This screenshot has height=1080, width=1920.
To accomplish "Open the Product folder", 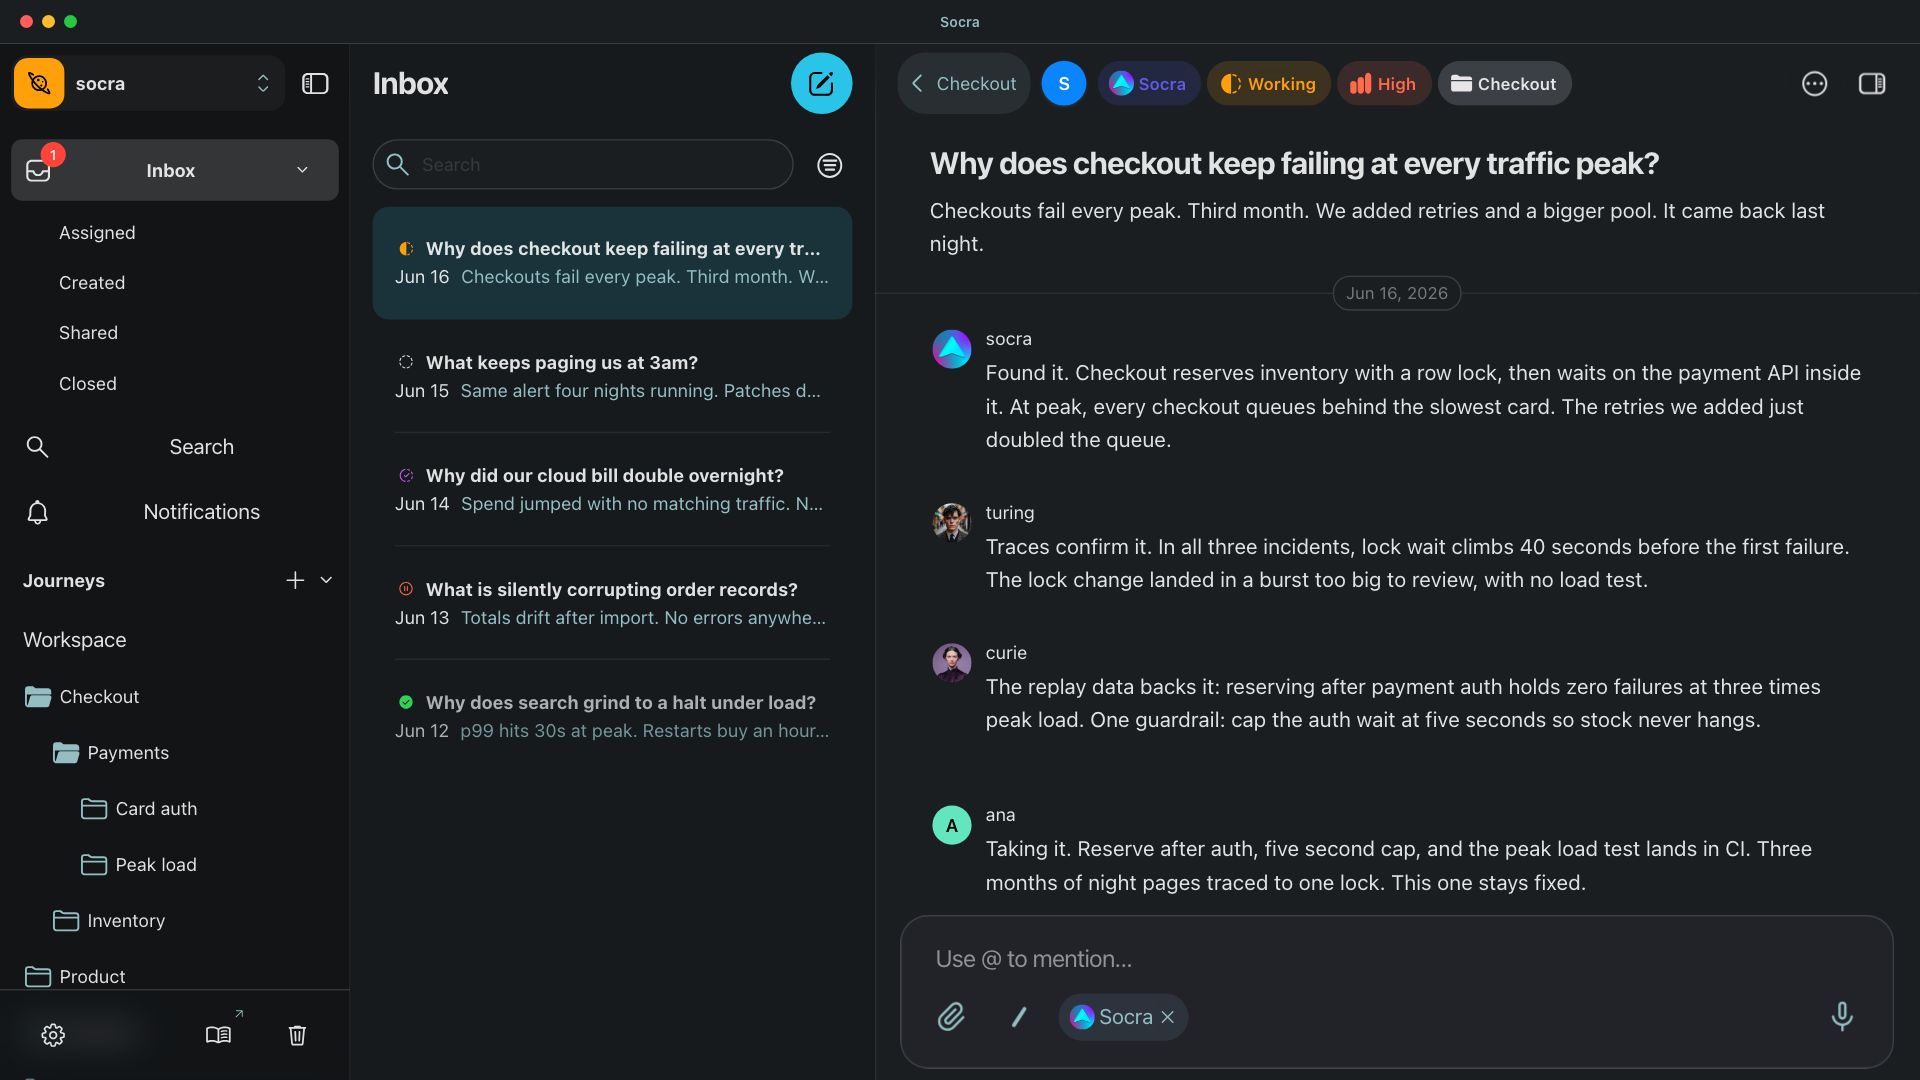I will (x=75, y=977).
